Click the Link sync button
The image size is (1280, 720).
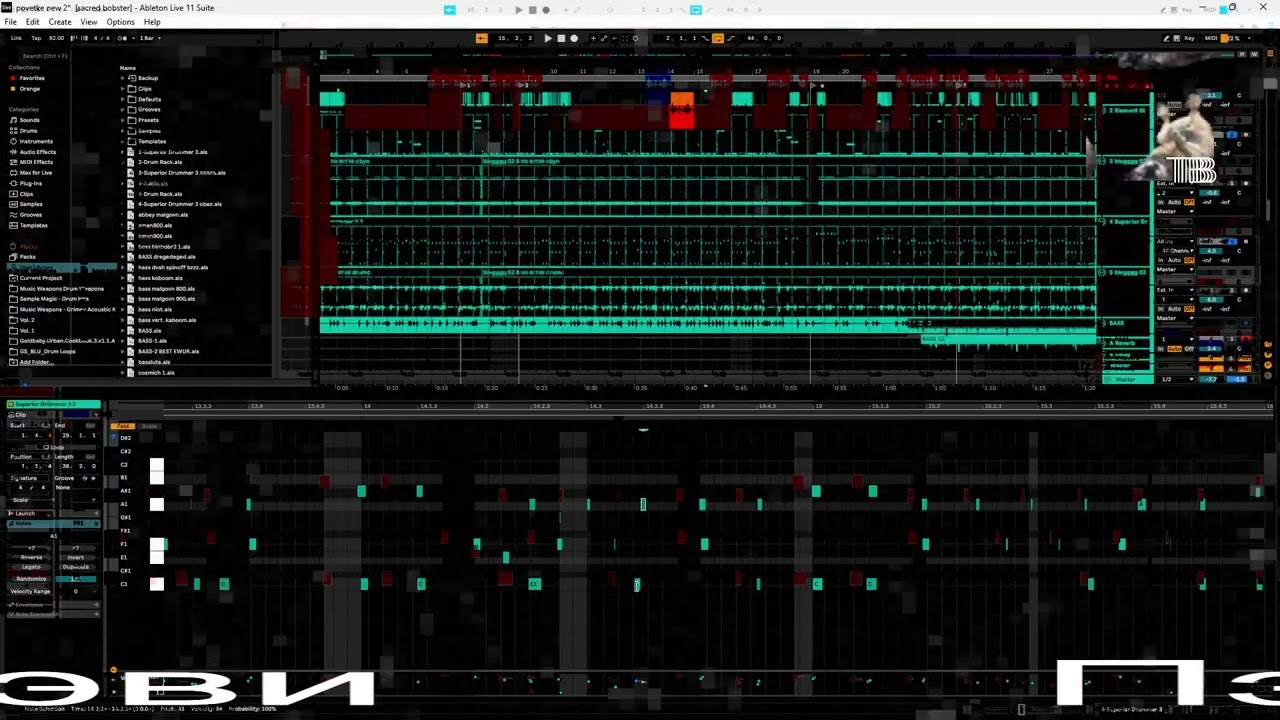pyautogui.click(x=16, y=38)
